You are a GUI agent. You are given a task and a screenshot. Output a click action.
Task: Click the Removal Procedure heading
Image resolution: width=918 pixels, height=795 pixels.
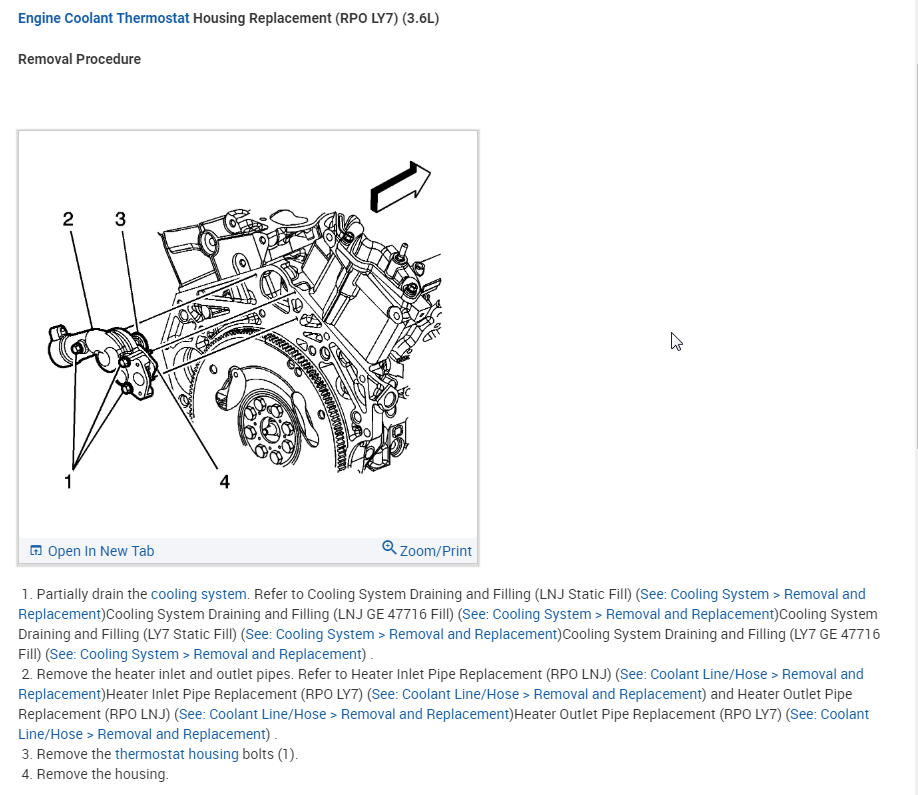point(80,59)
